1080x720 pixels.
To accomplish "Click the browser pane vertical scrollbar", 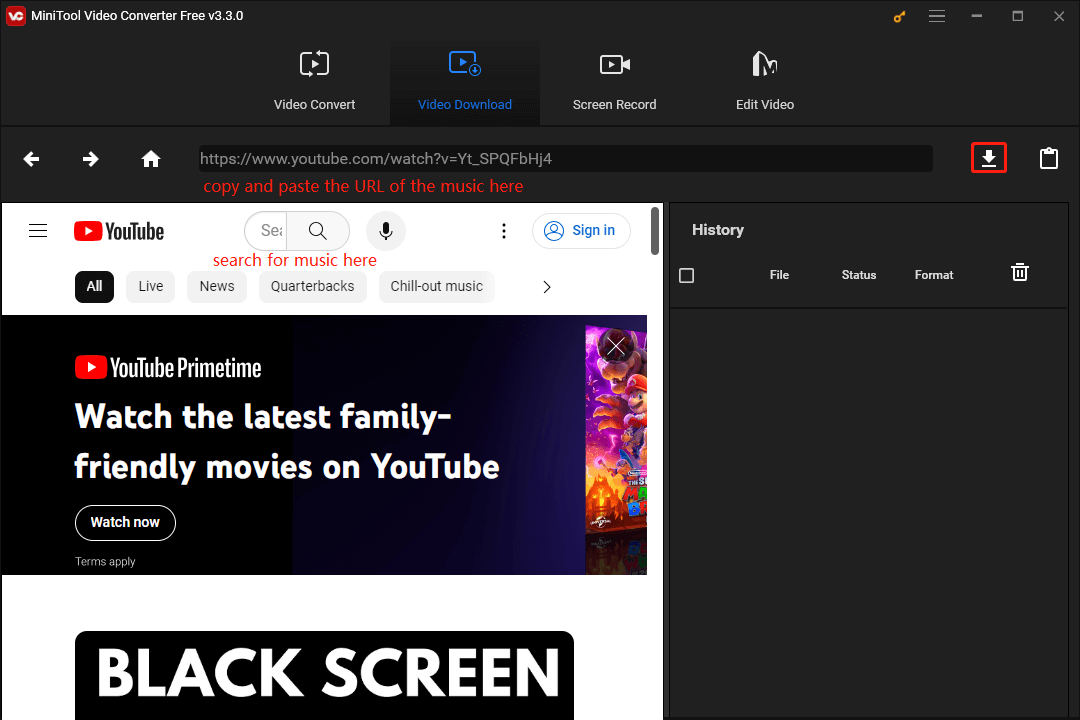I will point(655,231).
